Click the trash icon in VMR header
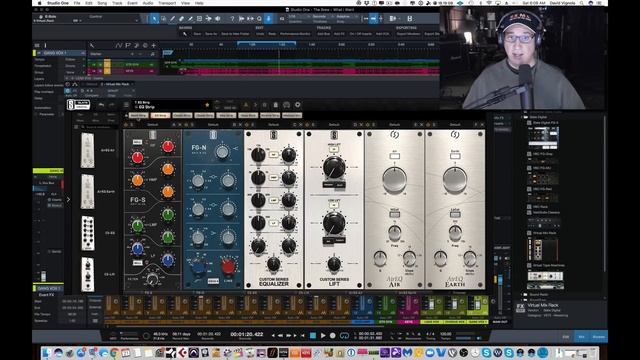 point(276,105)
